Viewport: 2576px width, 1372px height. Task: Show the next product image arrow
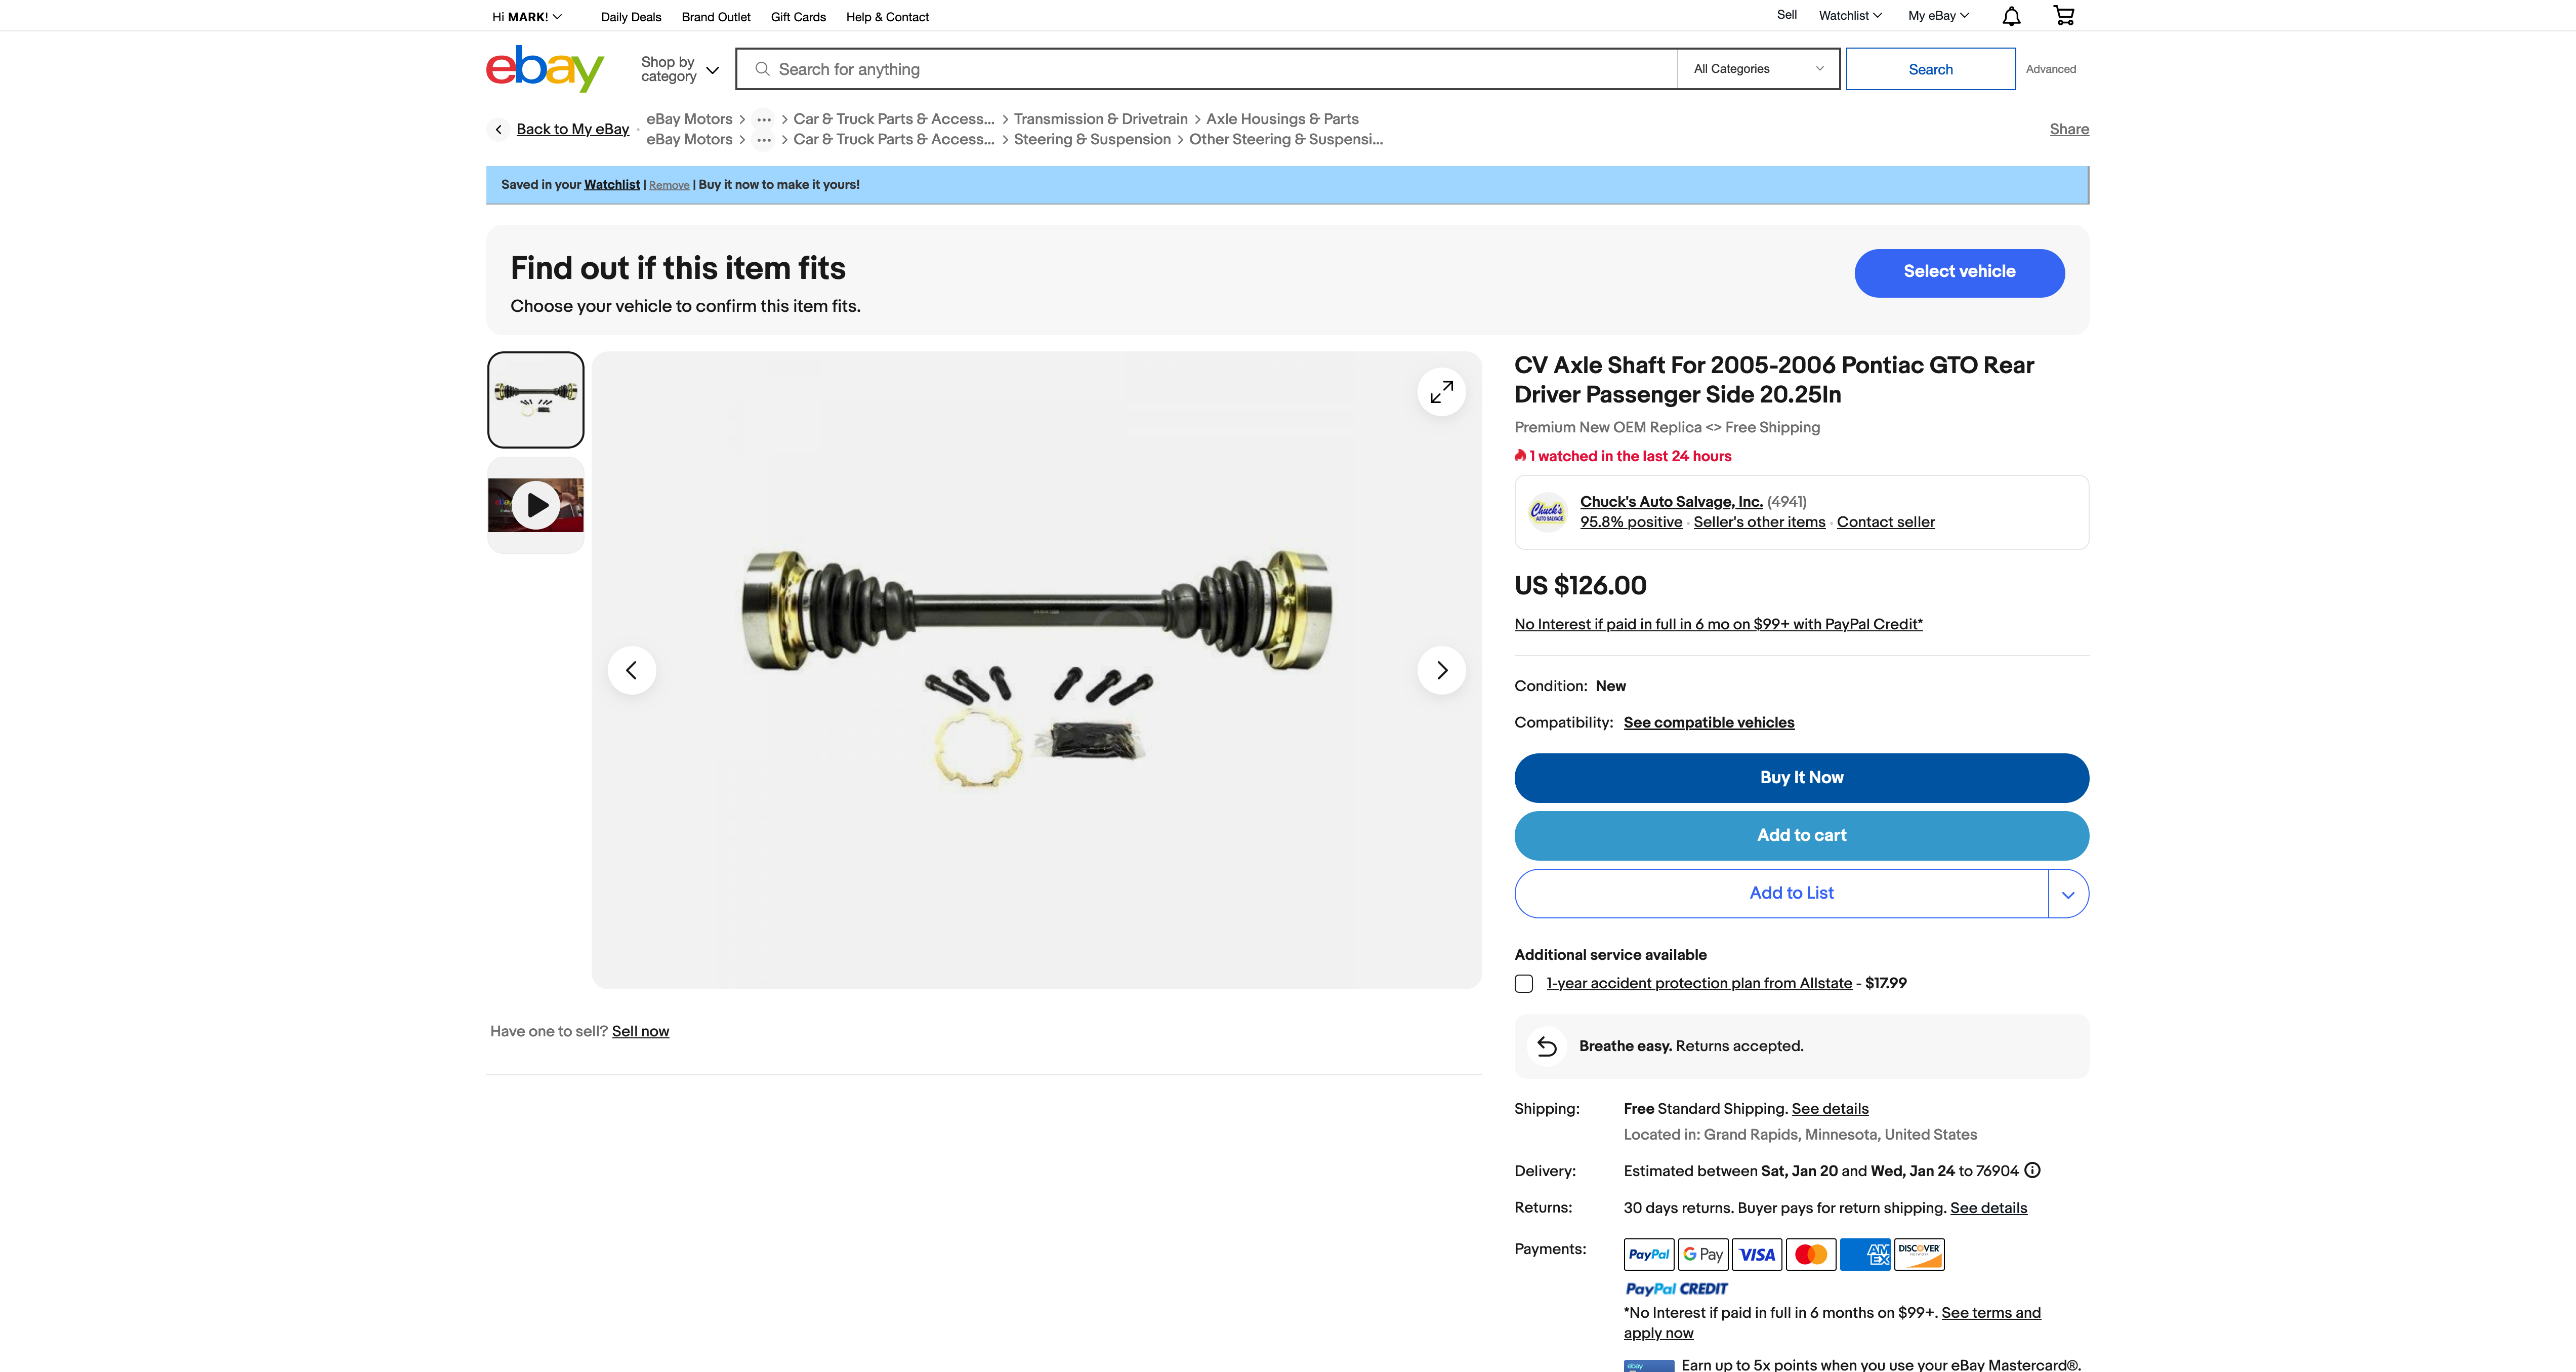click(x=1441, y=670)
